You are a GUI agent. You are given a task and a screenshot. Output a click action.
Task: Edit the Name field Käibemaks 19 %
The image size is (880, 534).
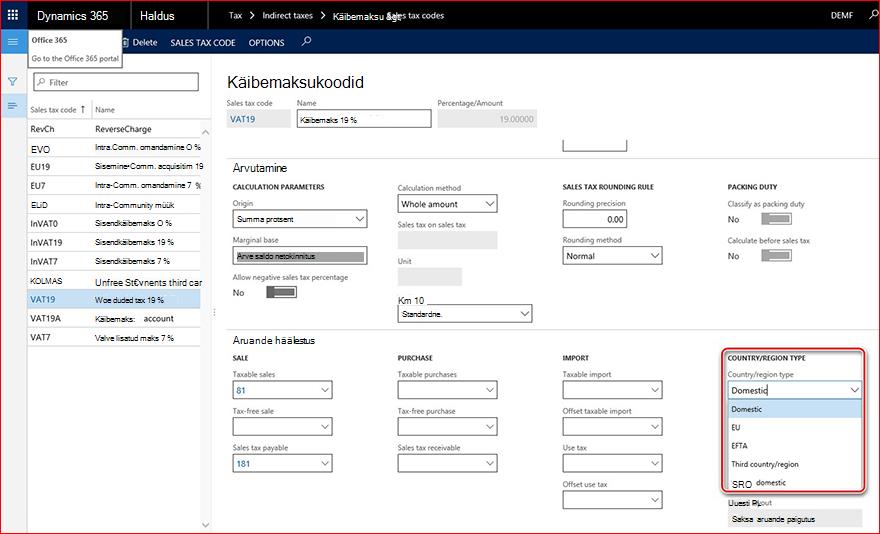(364, 119)
